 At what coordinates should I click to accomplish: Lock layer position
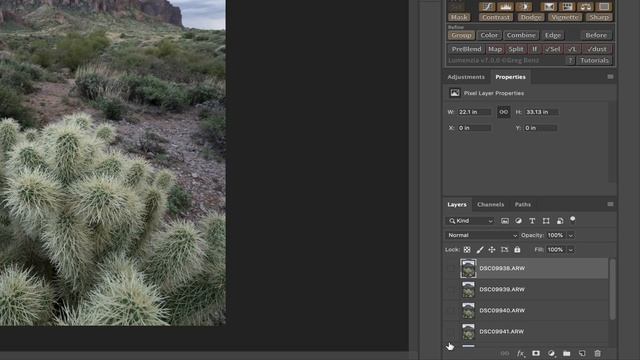(492, 250)
